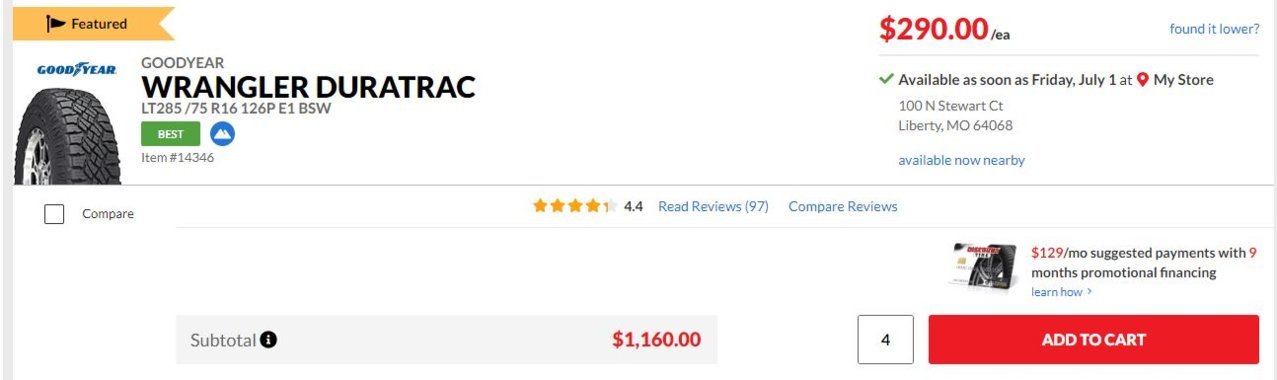Click the found it lower link
The image size is (1277, 380).
1214,29
